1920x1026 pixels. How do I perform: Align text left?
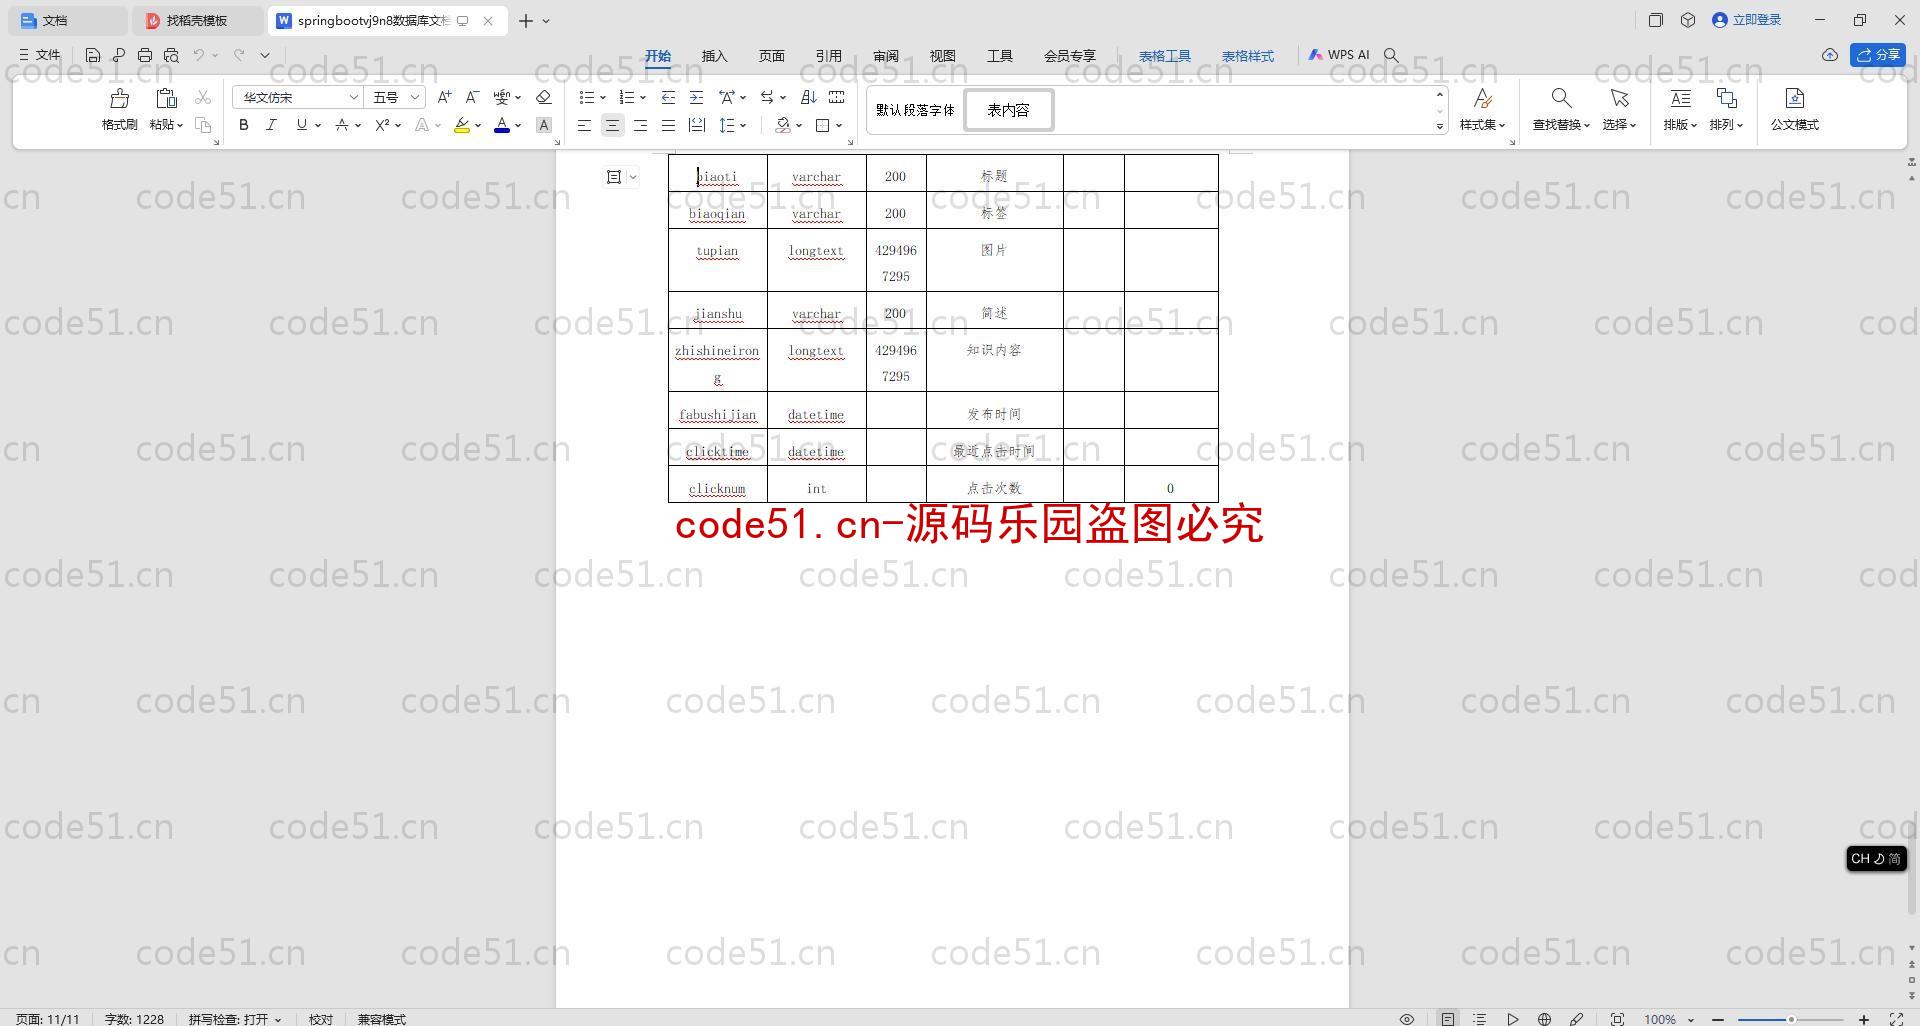pos(584,125)
